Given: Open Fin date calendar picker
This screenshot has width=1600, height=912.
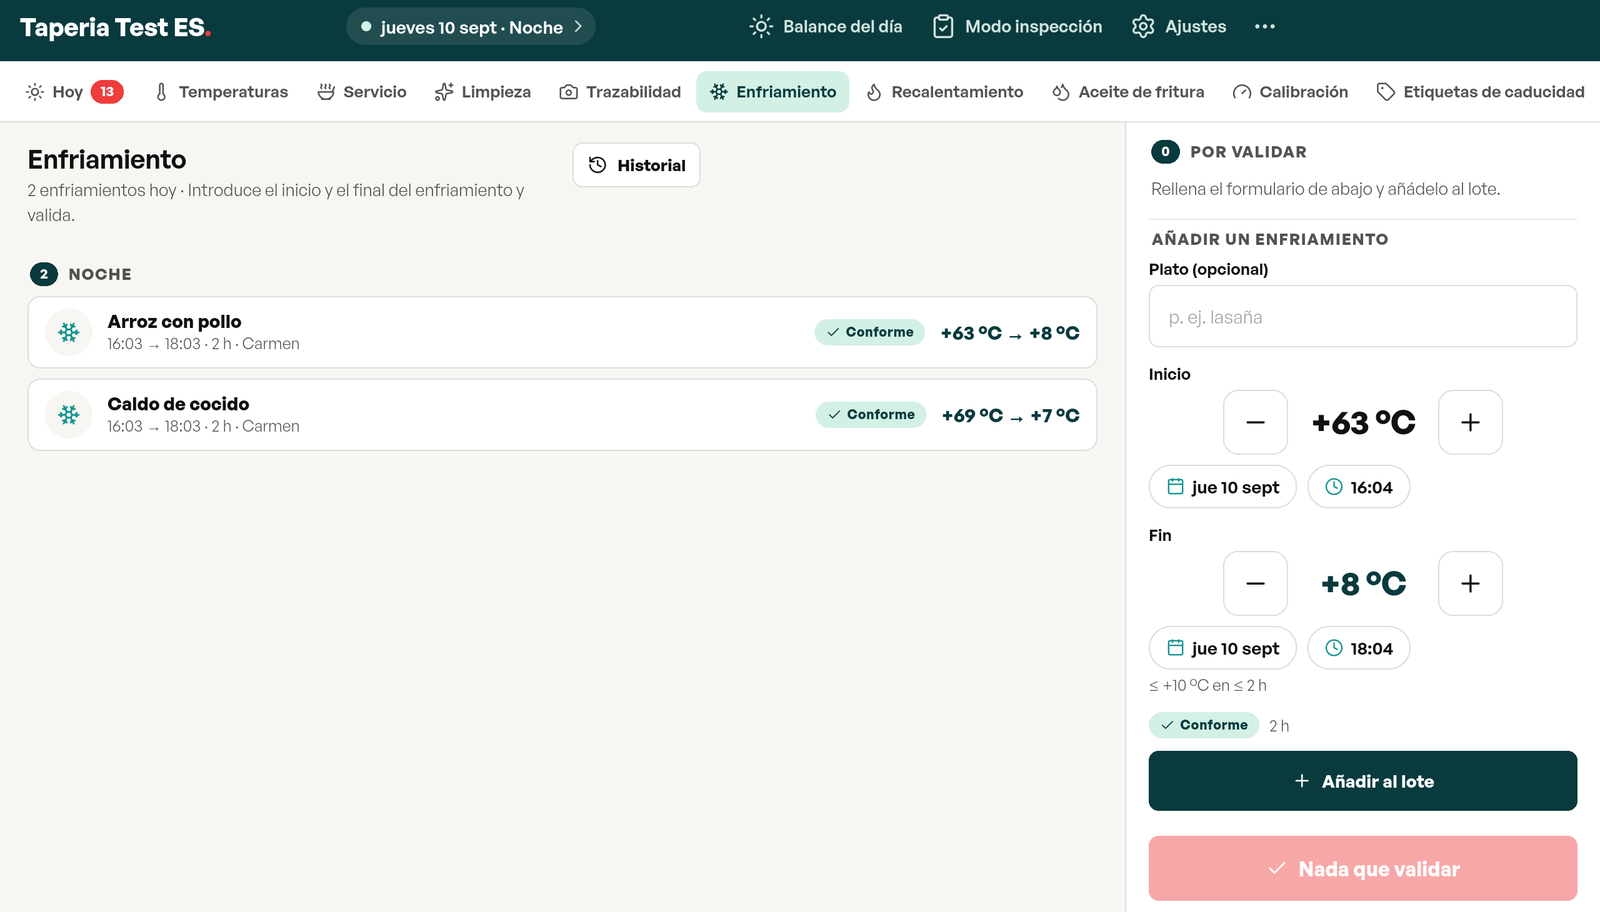Looking at the screenshot, I should click(x=1222, y=648).
